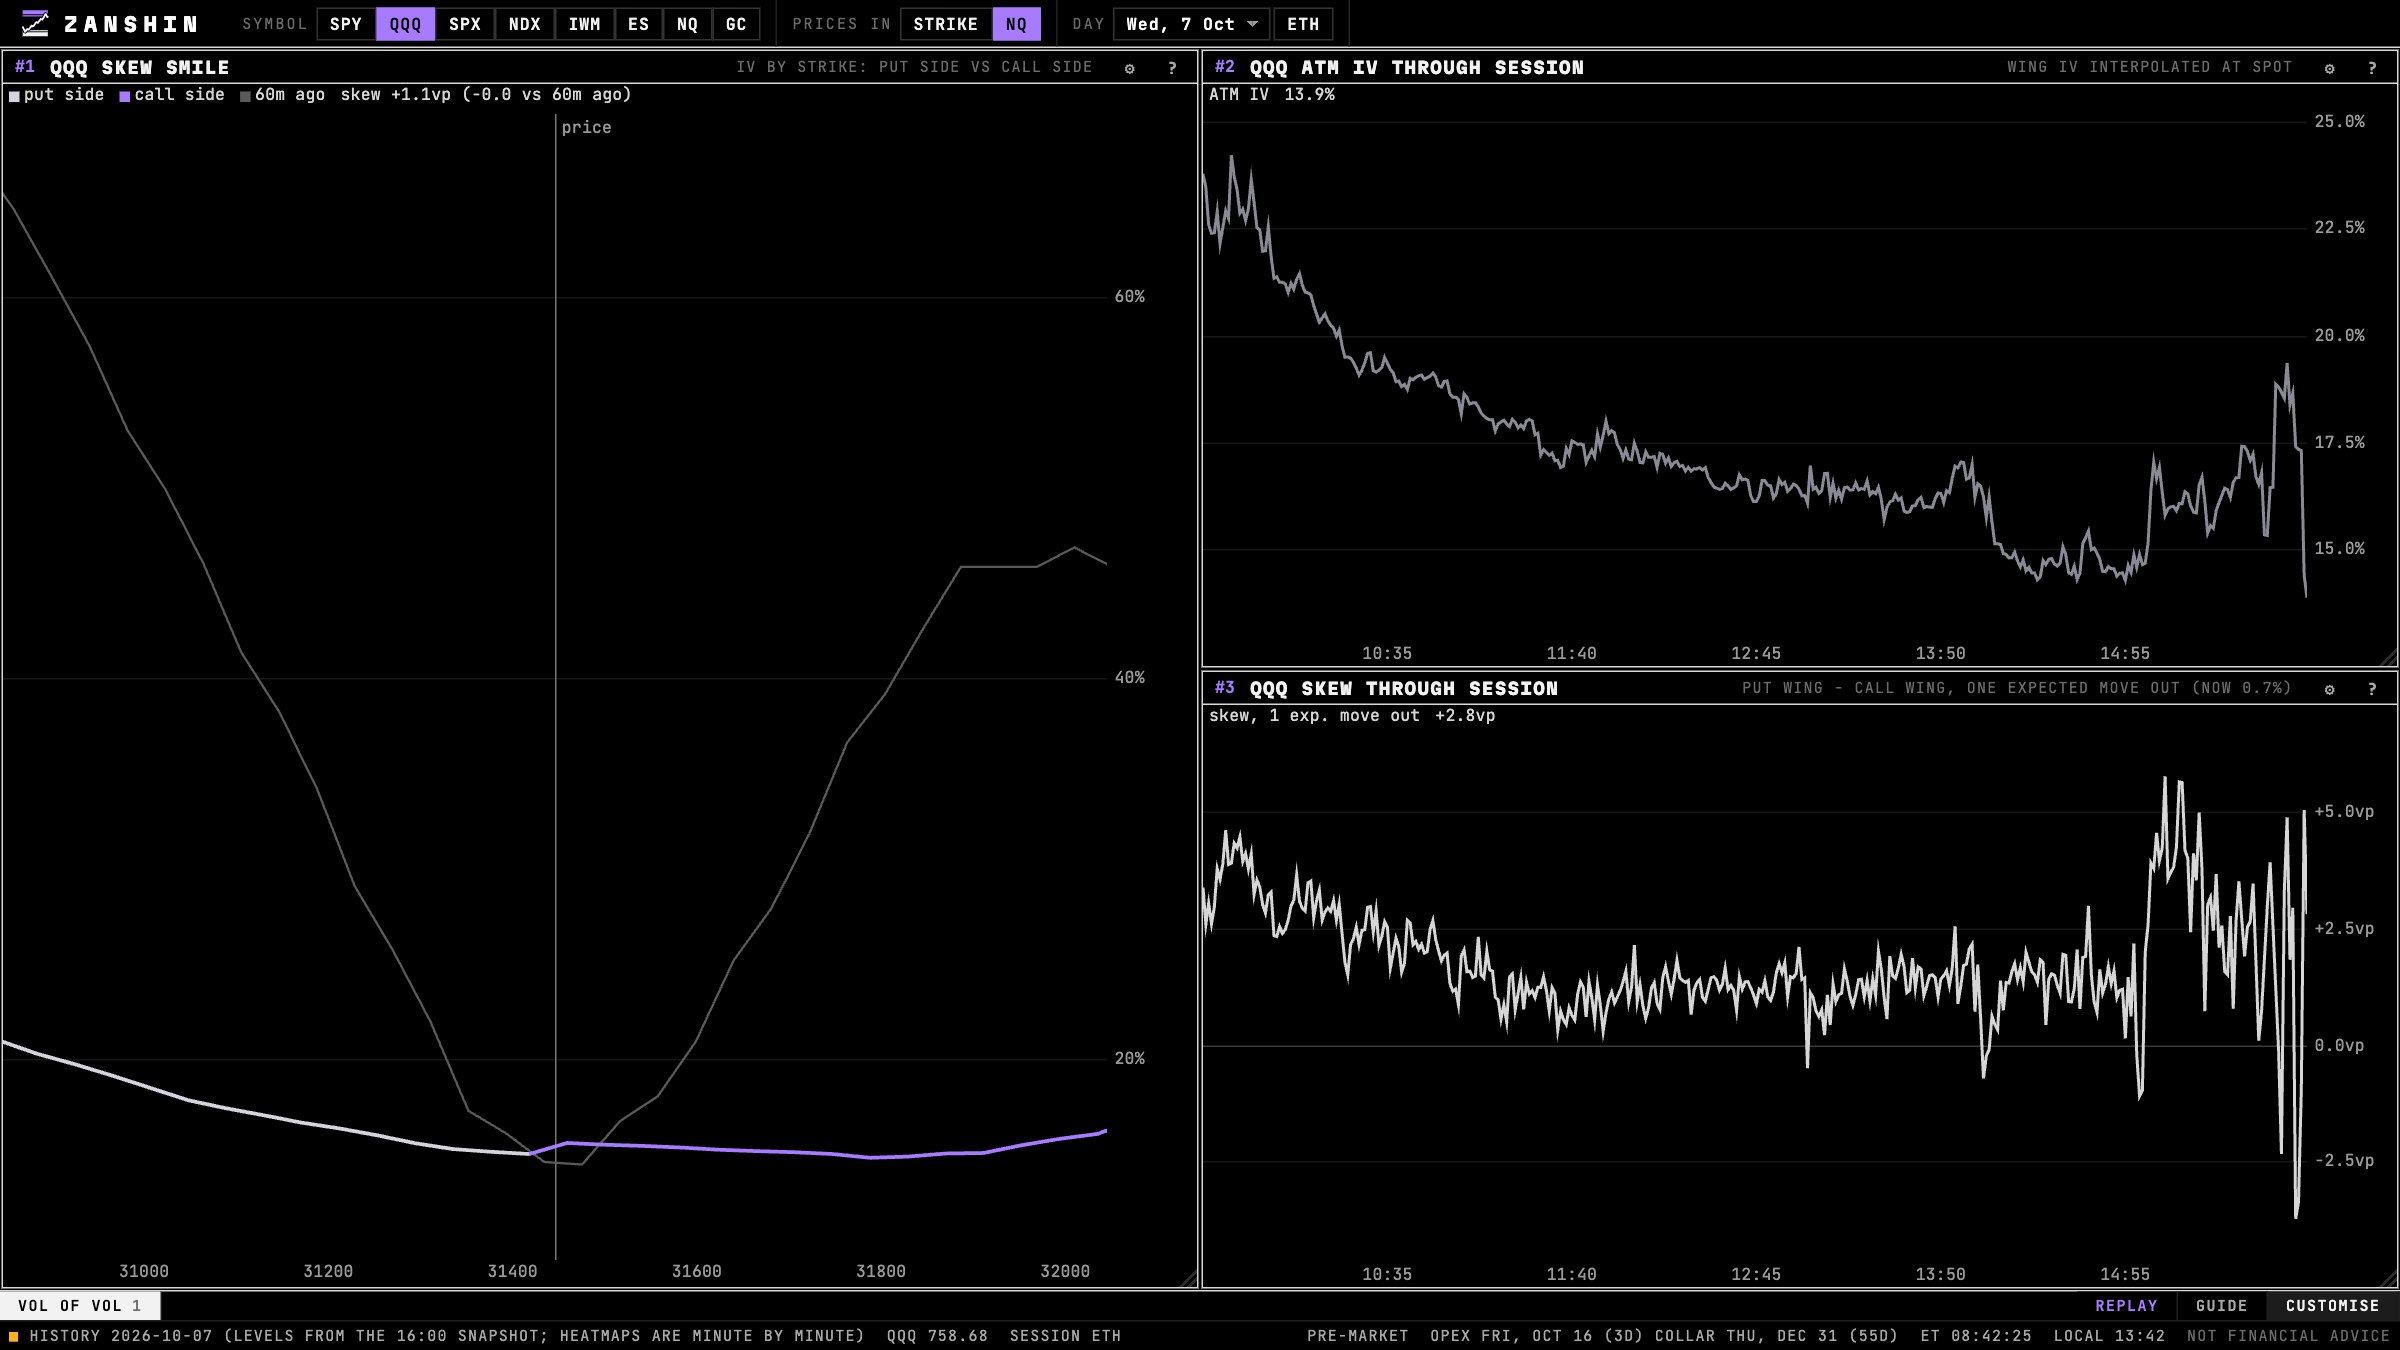Open settings gear for ATM IV panel
2400x1350 pixels.
pos(2329,68)
